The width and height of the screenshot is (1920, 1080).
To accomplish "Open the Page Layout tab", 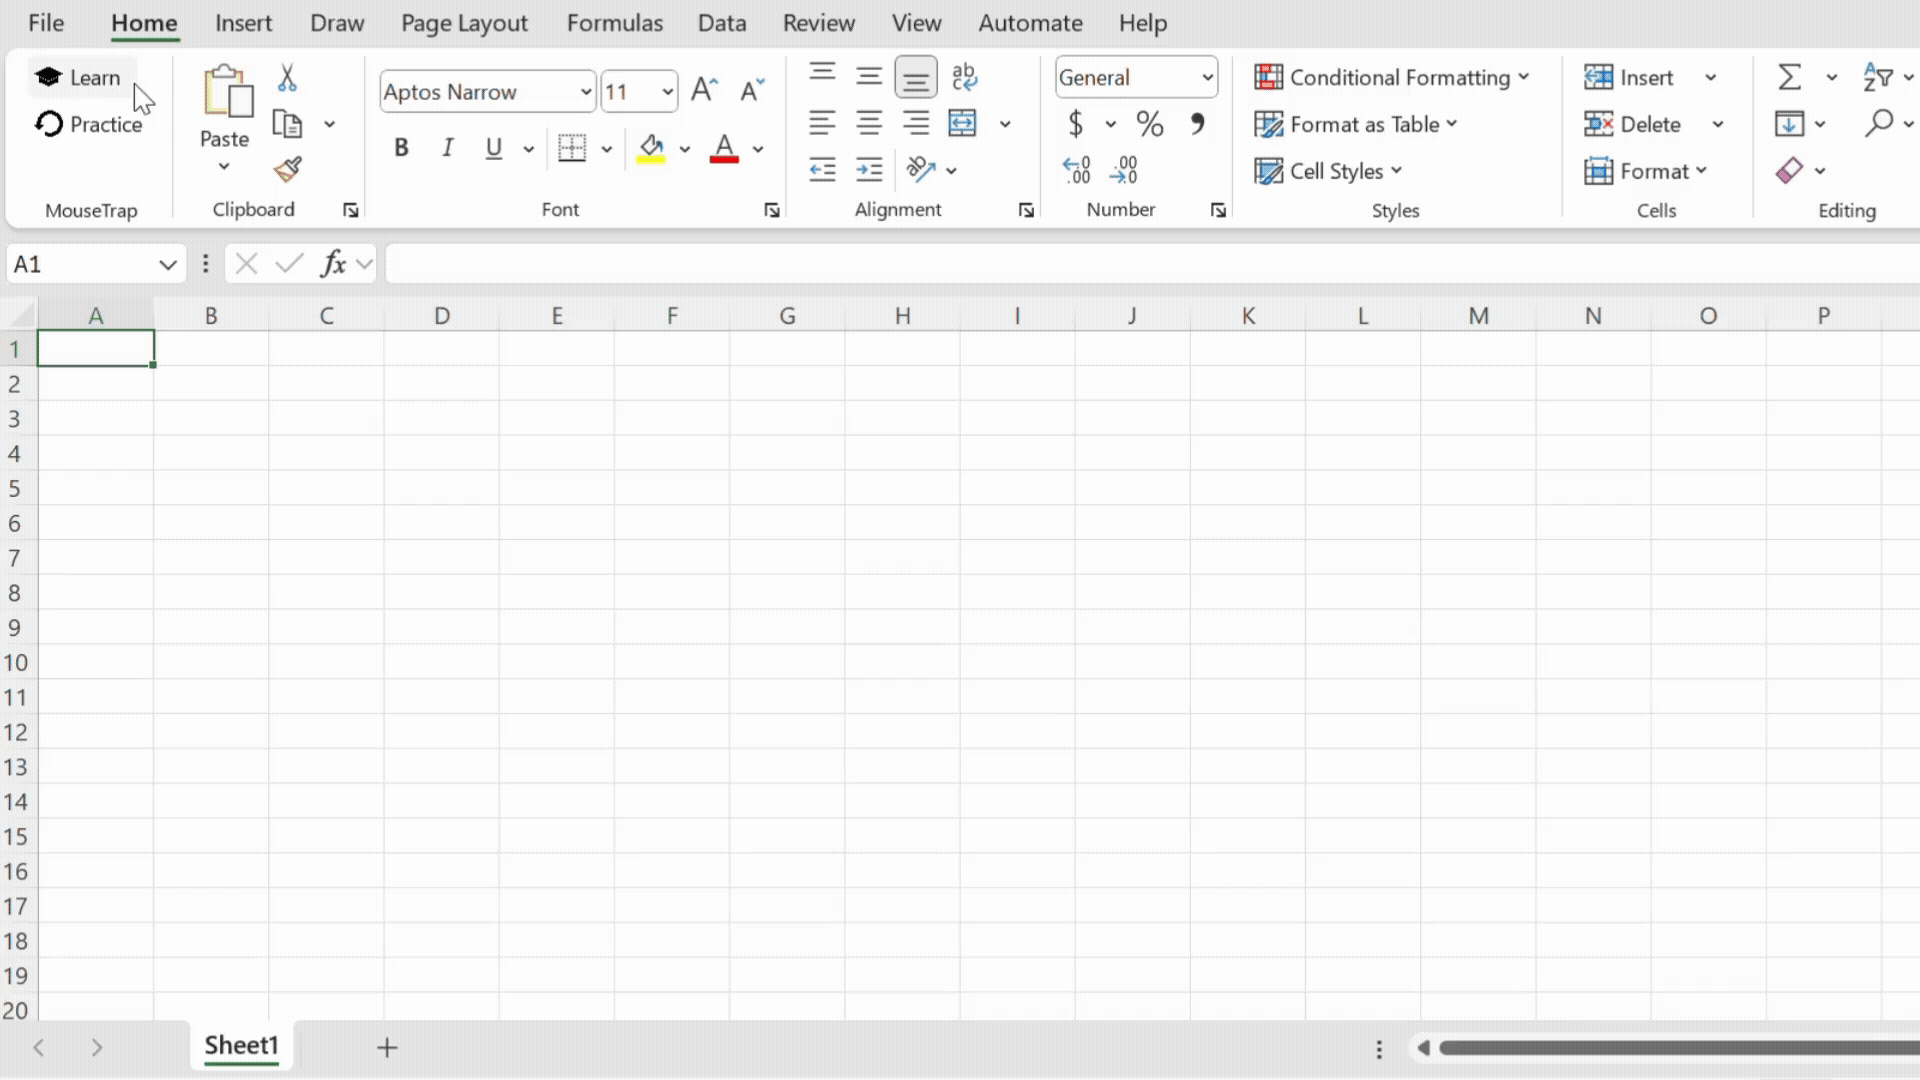I will (464, 23).
